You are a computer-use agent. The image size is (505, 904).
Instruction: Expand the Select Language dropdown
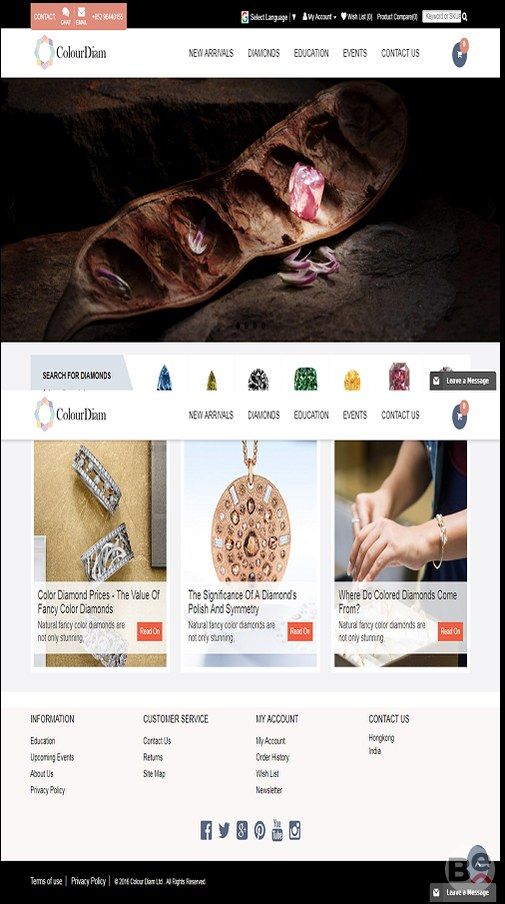click(269, 17)
